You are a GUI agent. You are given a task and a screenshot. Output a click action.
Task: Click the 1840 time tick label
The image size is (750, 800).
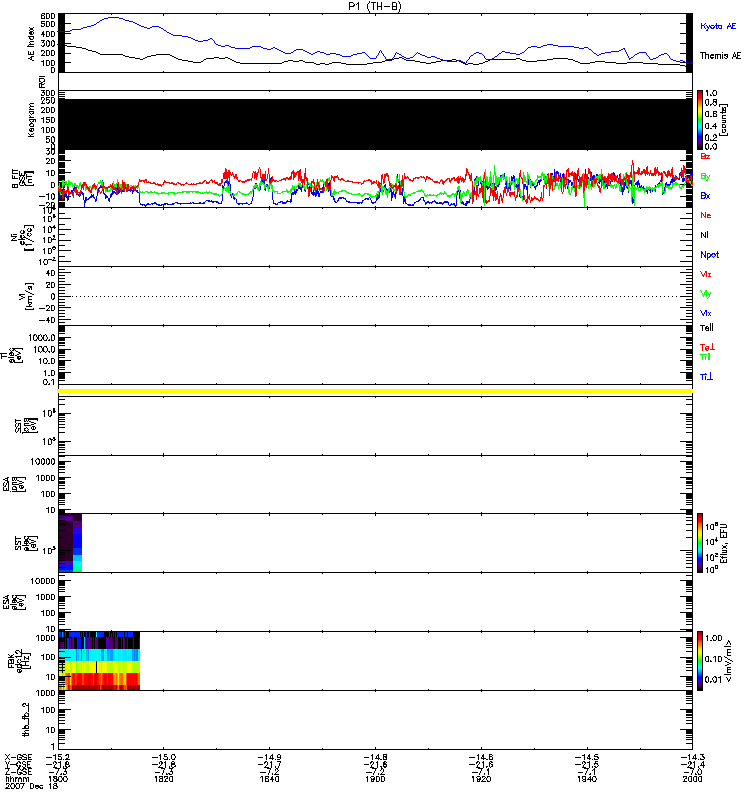(269, 779)
